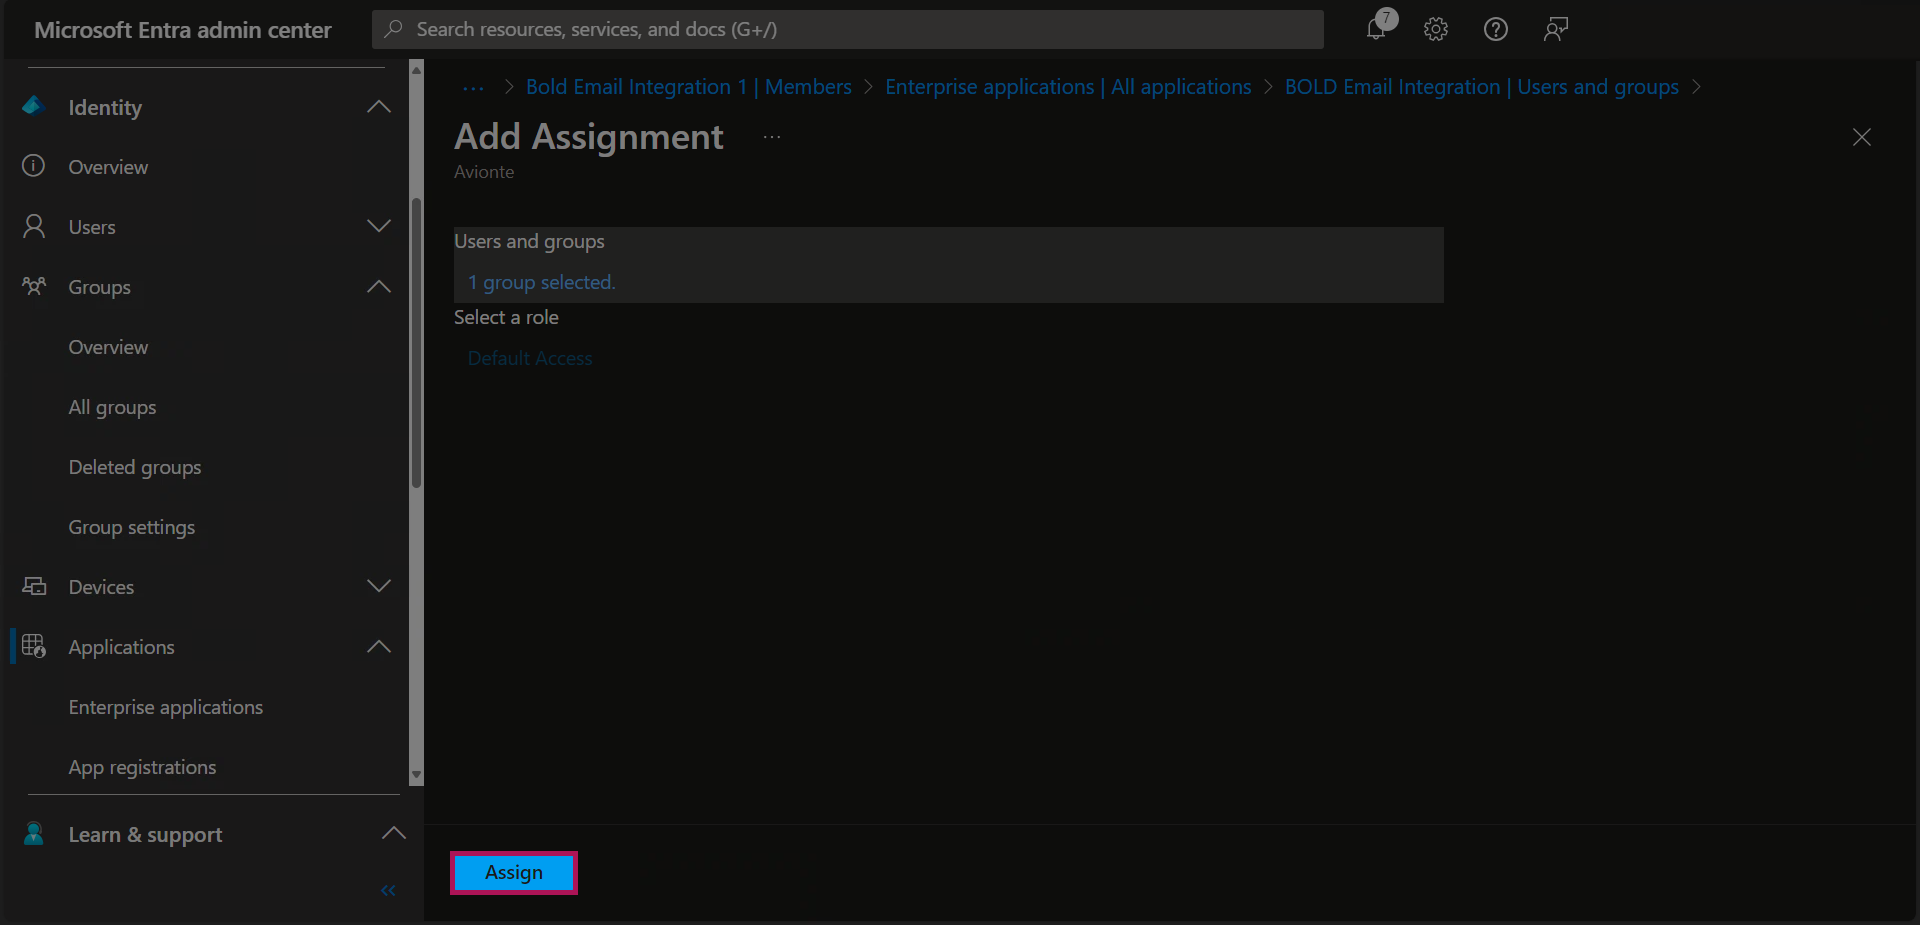Open the ellipsis menu beside Add Assignment
Viewport: 1920px width, 925px height.
[x=771, y=137]
